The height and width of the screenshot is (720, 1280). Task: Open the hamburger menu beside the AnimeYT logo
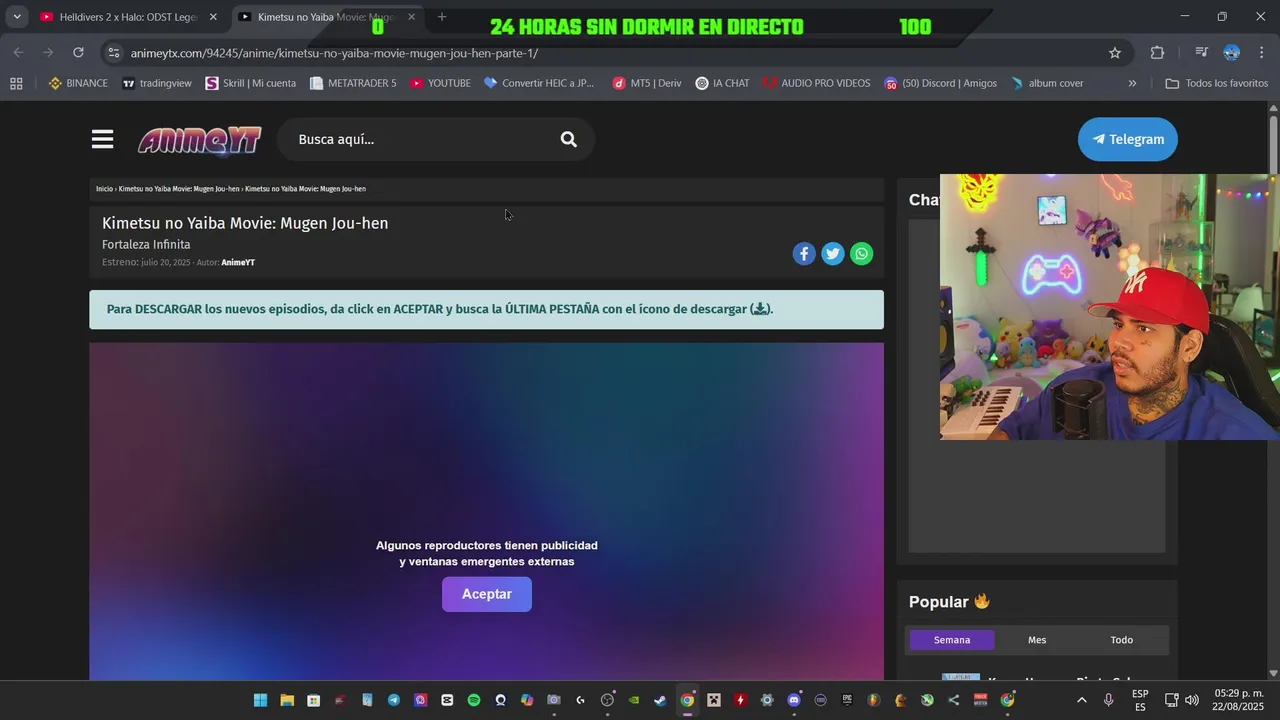click(102, 139)
